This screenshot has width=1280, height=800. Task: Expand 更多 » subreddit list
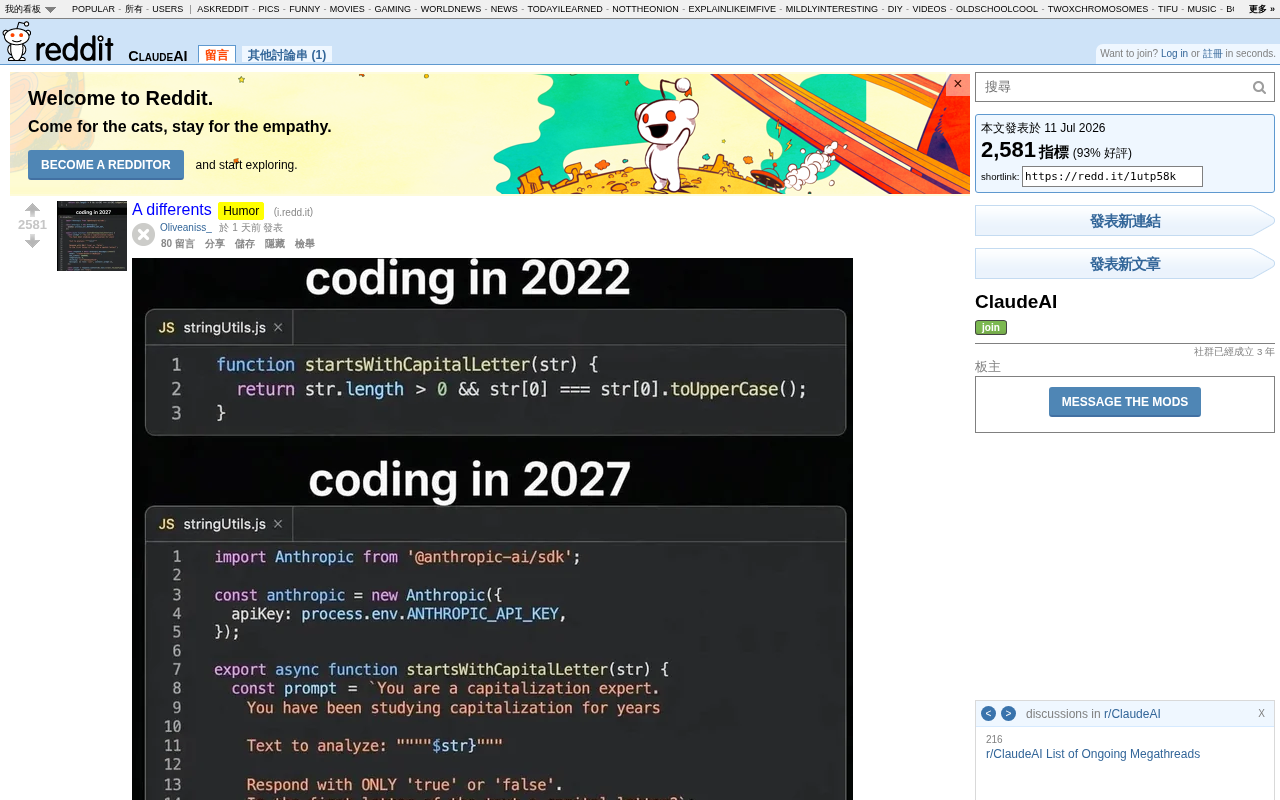point(1262,9)
